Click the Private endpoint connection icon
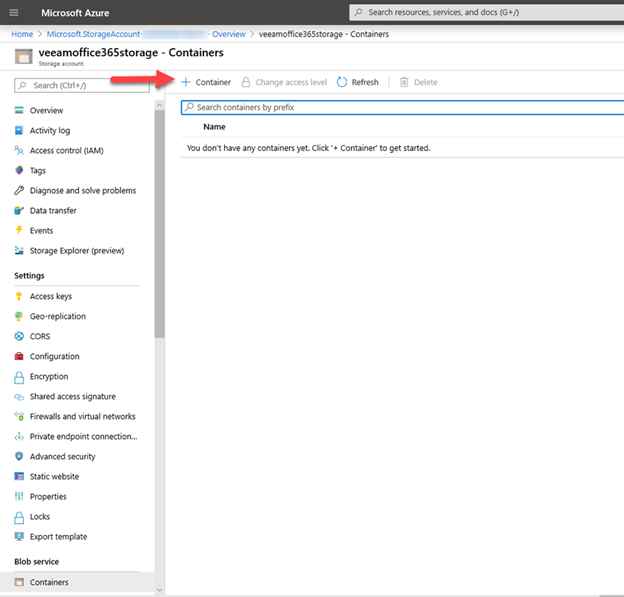624x597 pixels. (19, 437)
